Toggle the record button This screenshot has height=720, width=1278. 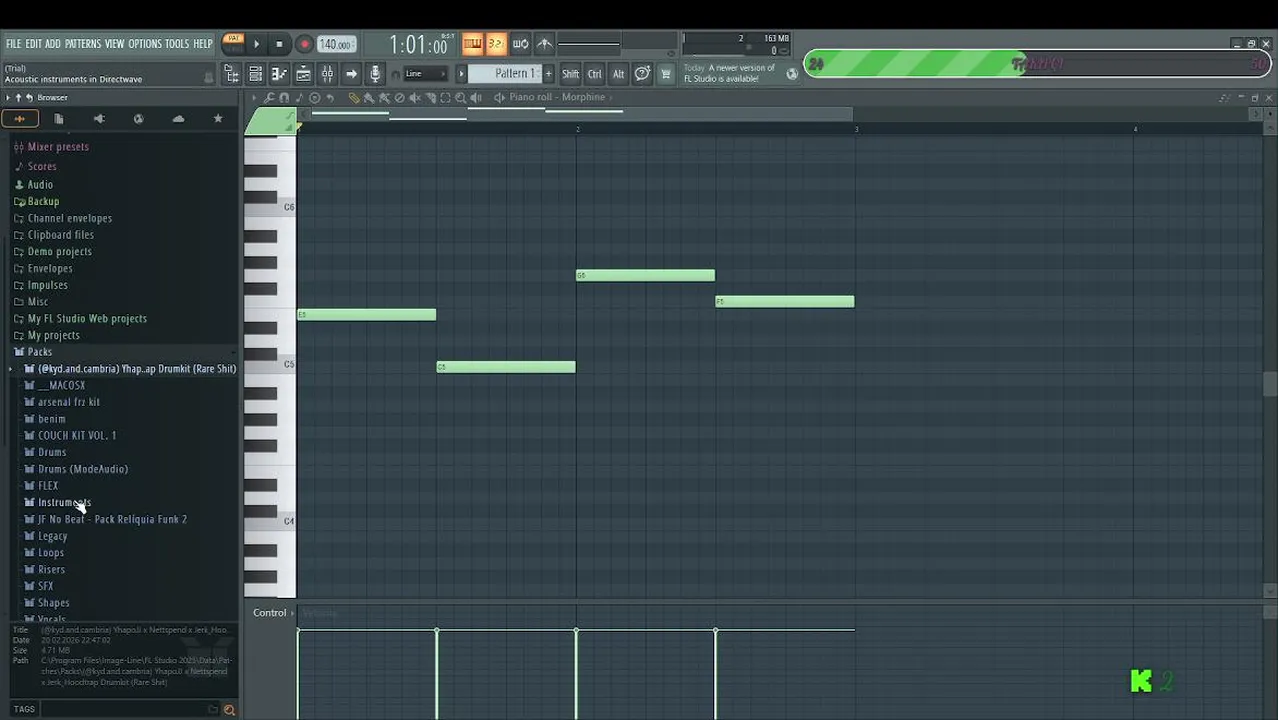coord(304,44)
